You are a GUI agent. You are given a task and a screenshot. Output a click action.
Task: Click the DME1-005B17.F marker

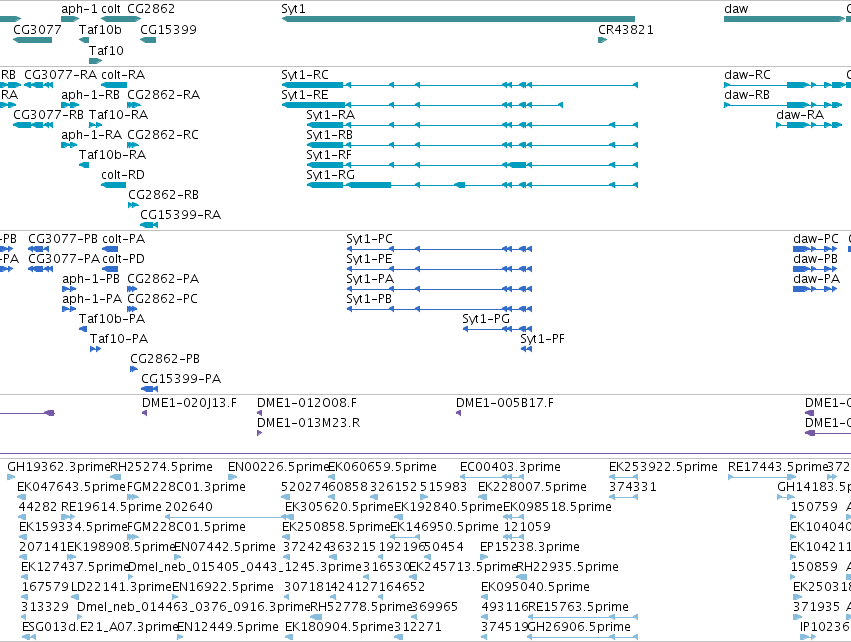click(x=459, y=413)
